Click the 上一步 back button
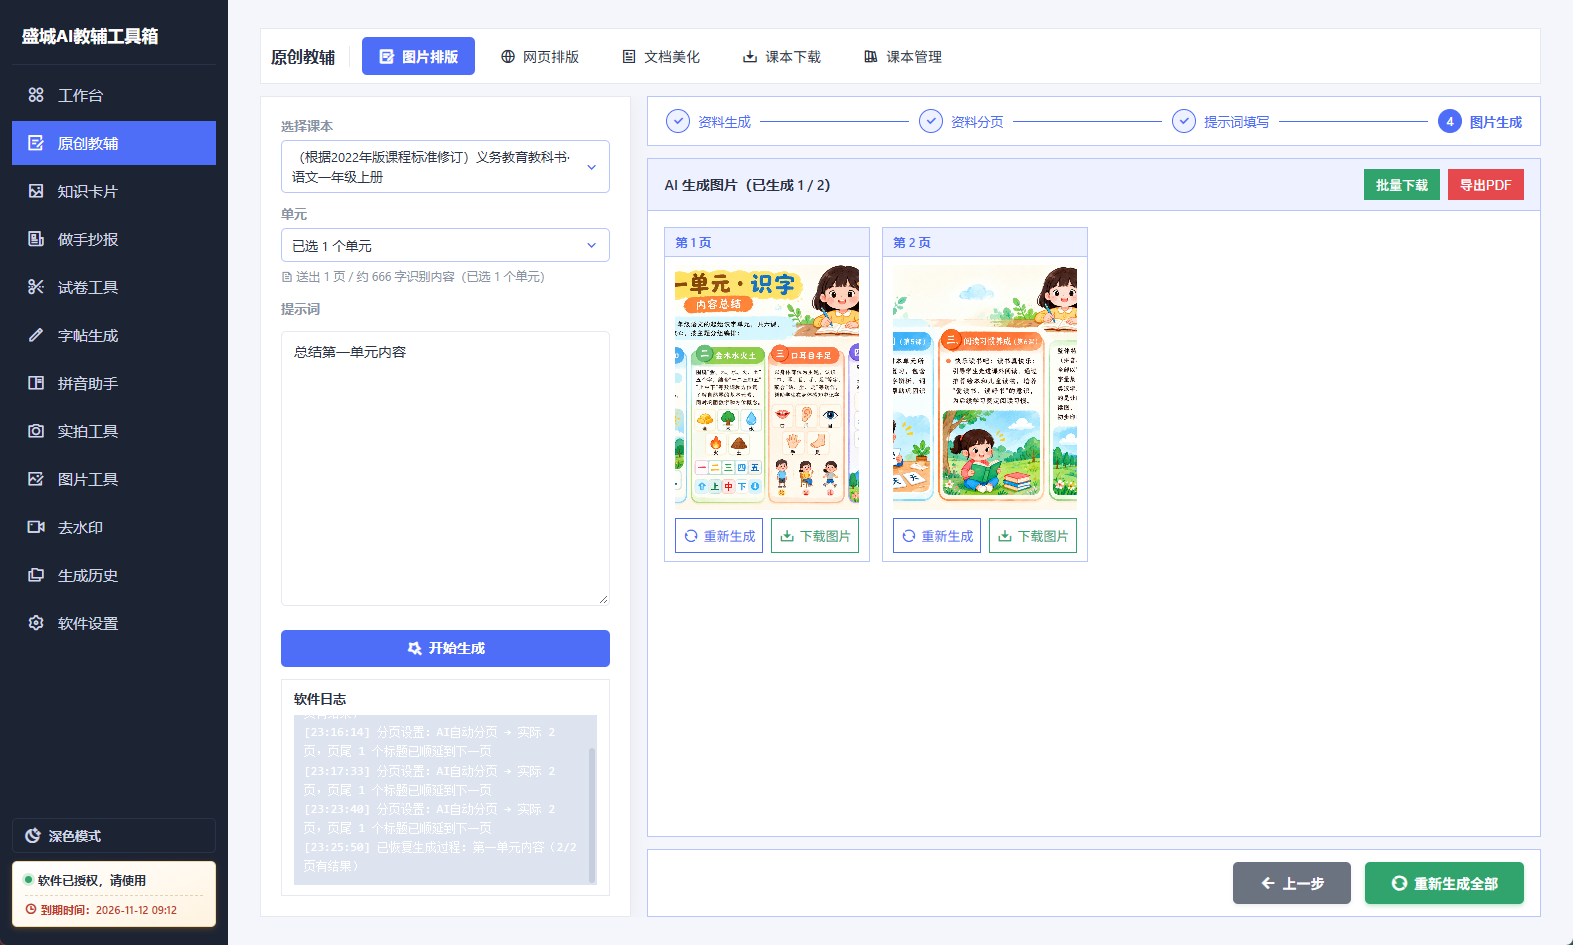The image size is (1573, 945). click(1292, 883)
